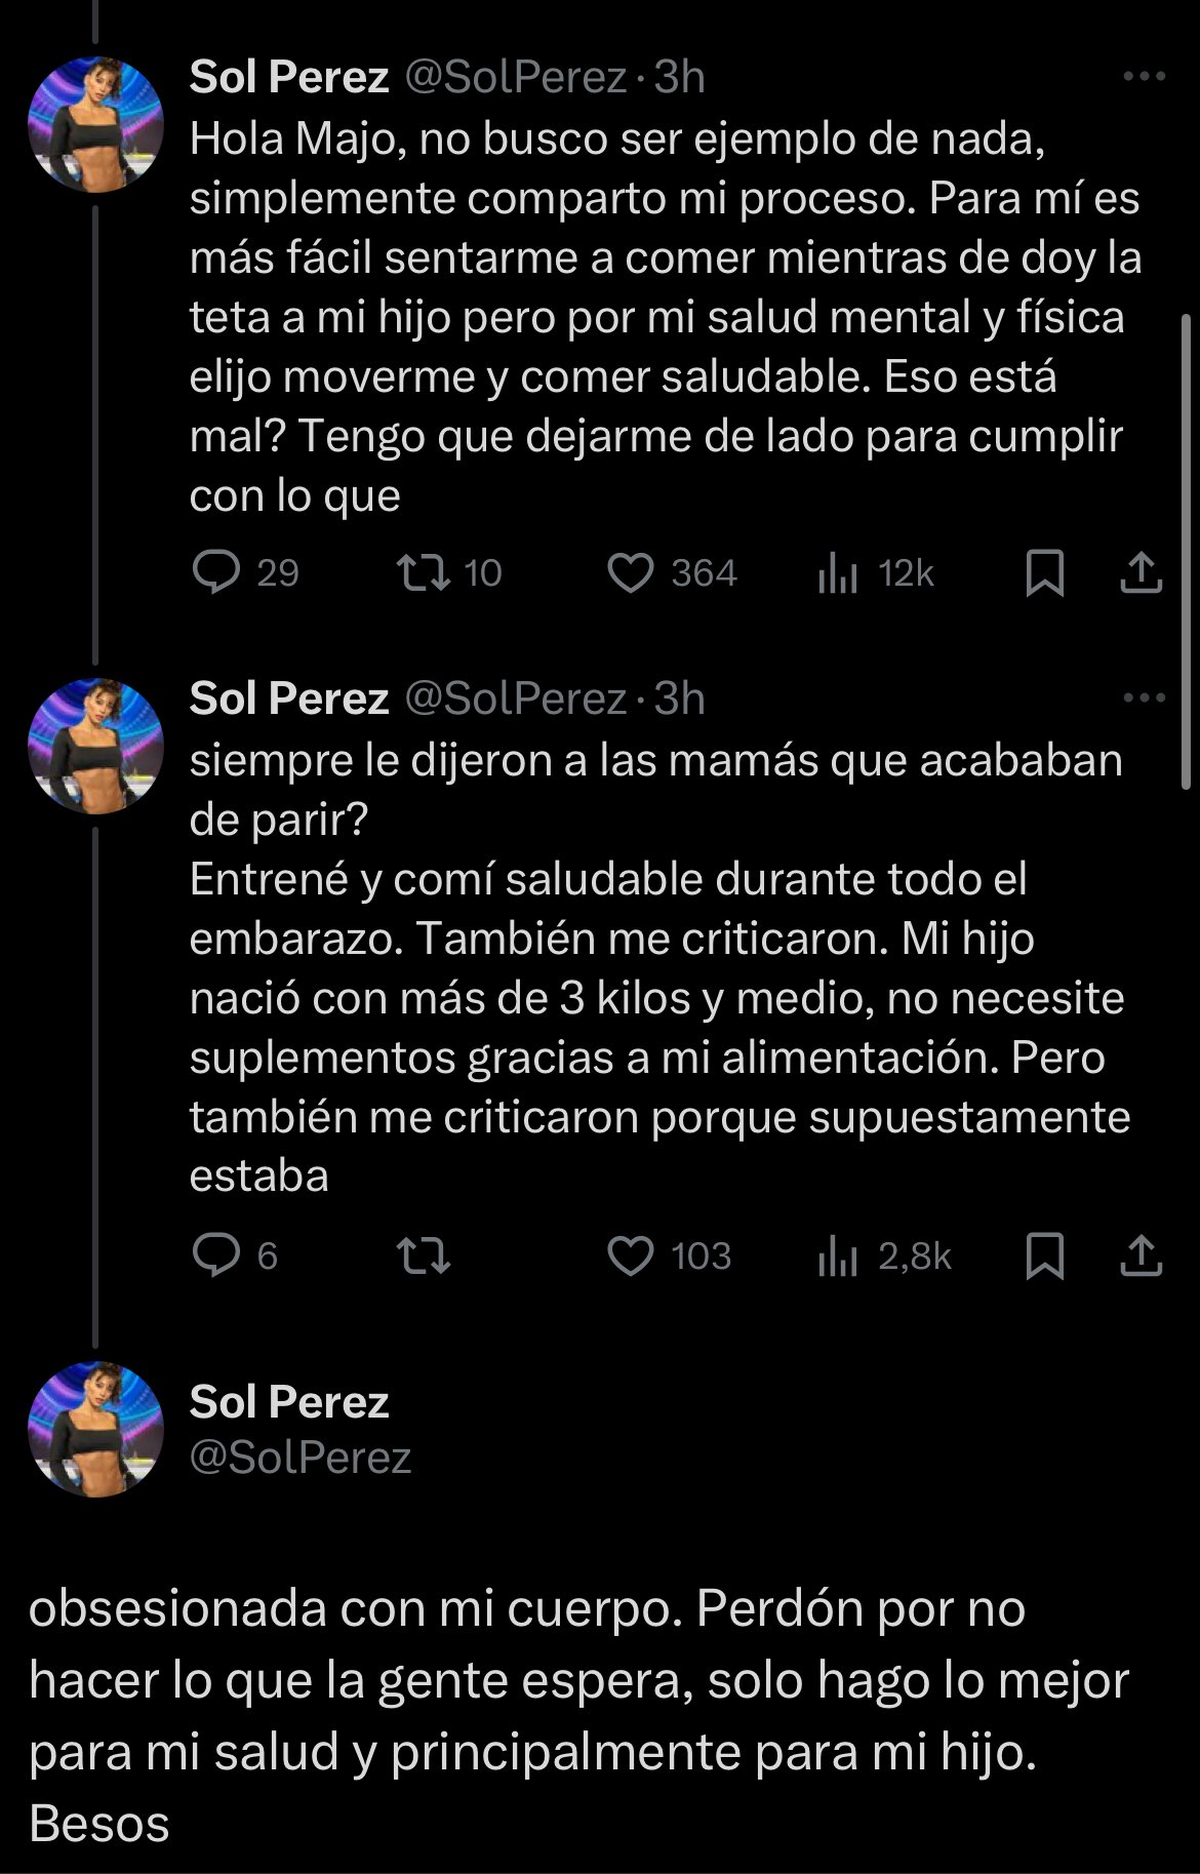Open more options menu on first tweet
The width and height of the screenshot is (1200, 1874).
1144,76
